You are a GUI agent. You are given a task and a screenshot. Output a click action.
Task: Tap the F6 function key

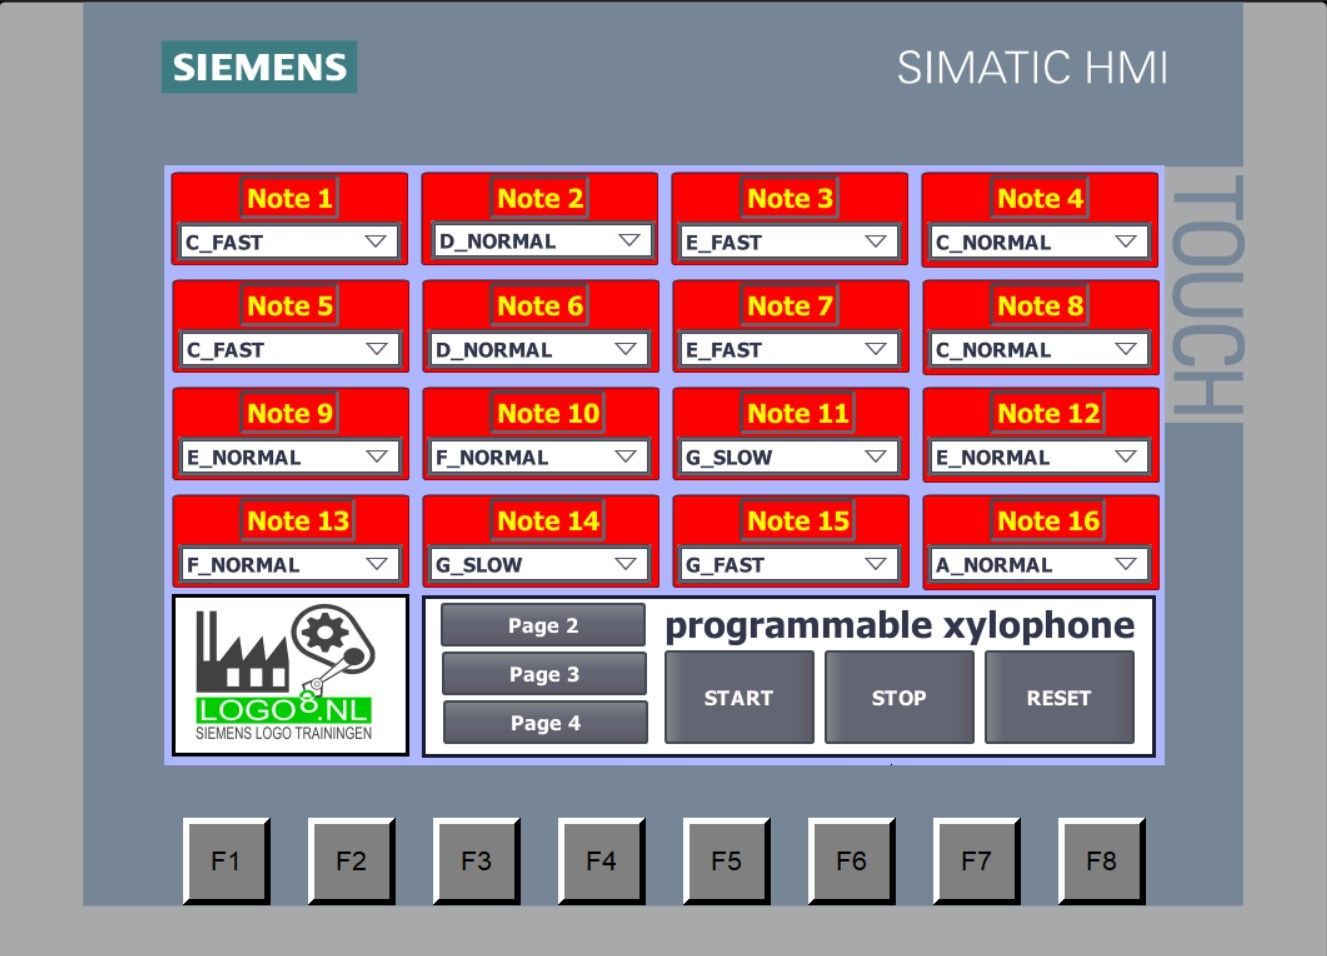(851, 861)
